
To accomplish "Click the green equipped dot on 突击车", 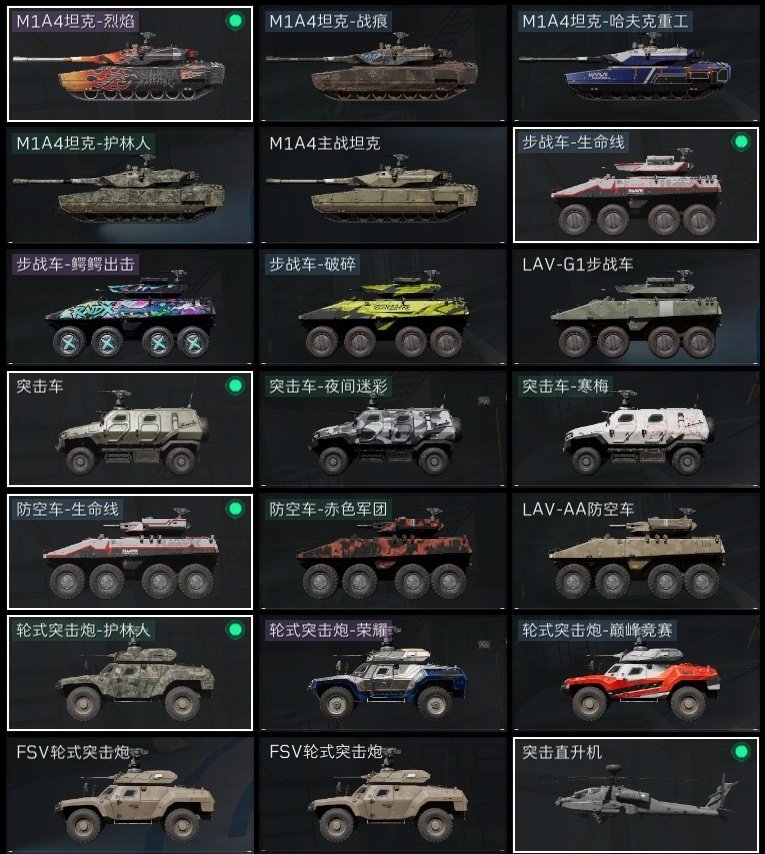I will pyautogui.click(x=235, y=386).
